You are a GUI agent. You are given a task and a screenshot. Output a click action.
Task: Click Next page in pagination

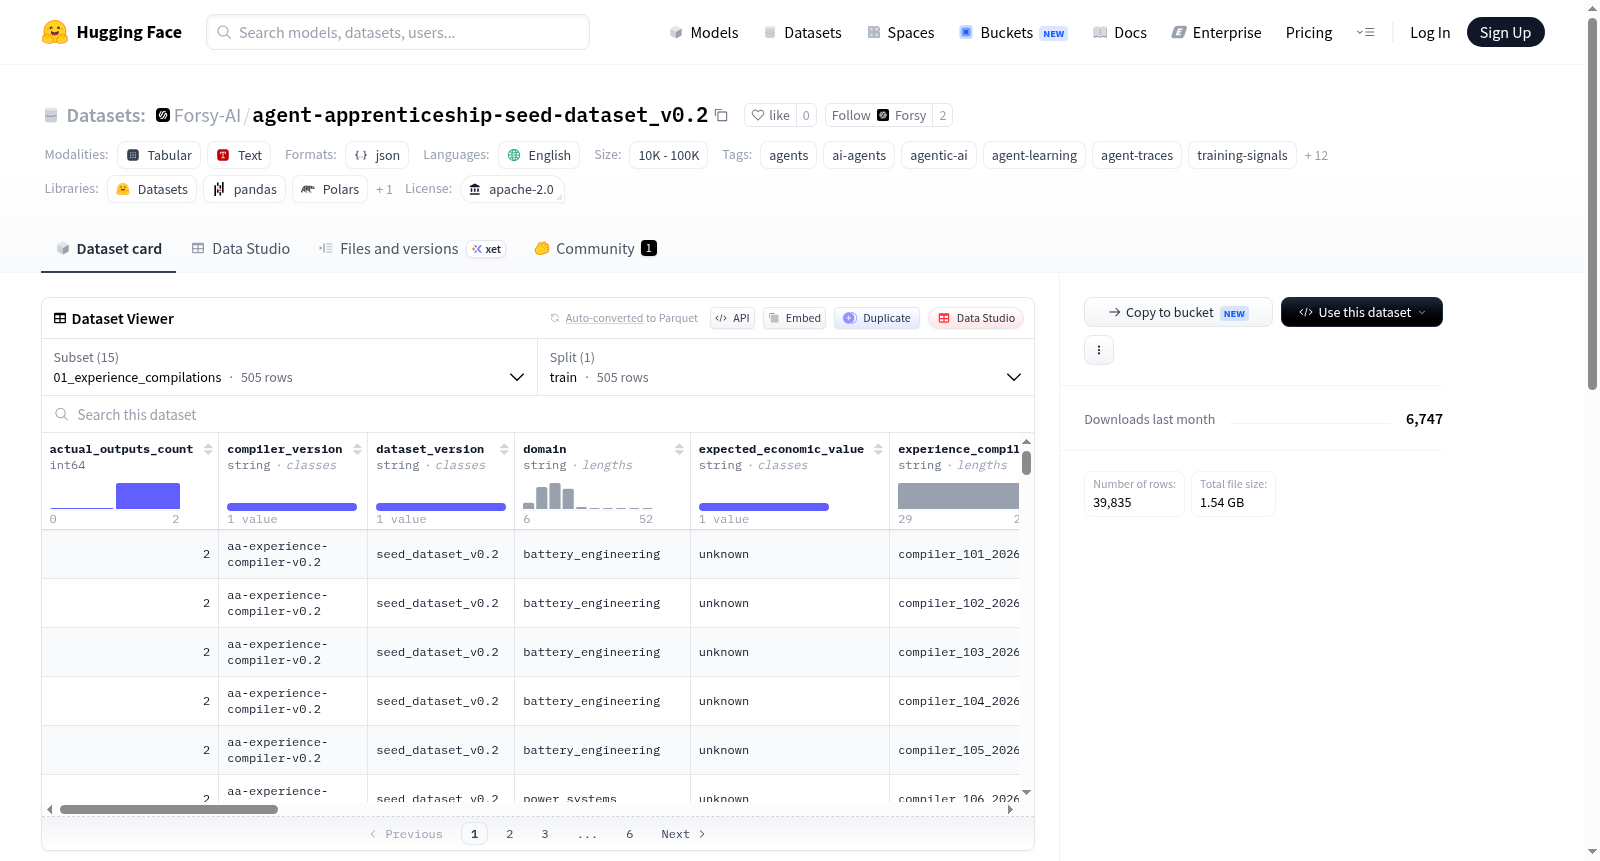(x=683, y=834)
